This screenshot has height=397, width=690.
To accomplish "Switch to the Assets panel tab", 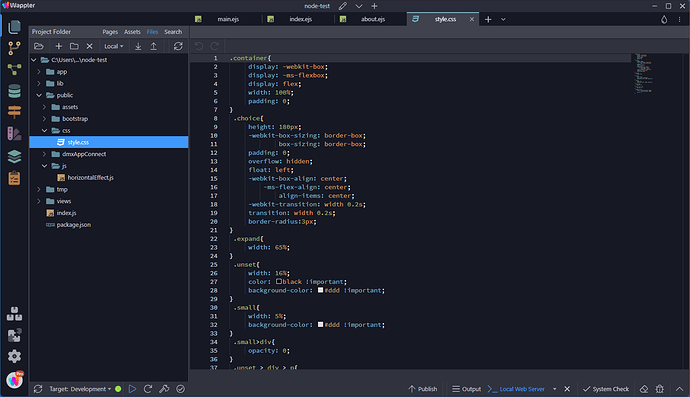I will pos(132,32).
